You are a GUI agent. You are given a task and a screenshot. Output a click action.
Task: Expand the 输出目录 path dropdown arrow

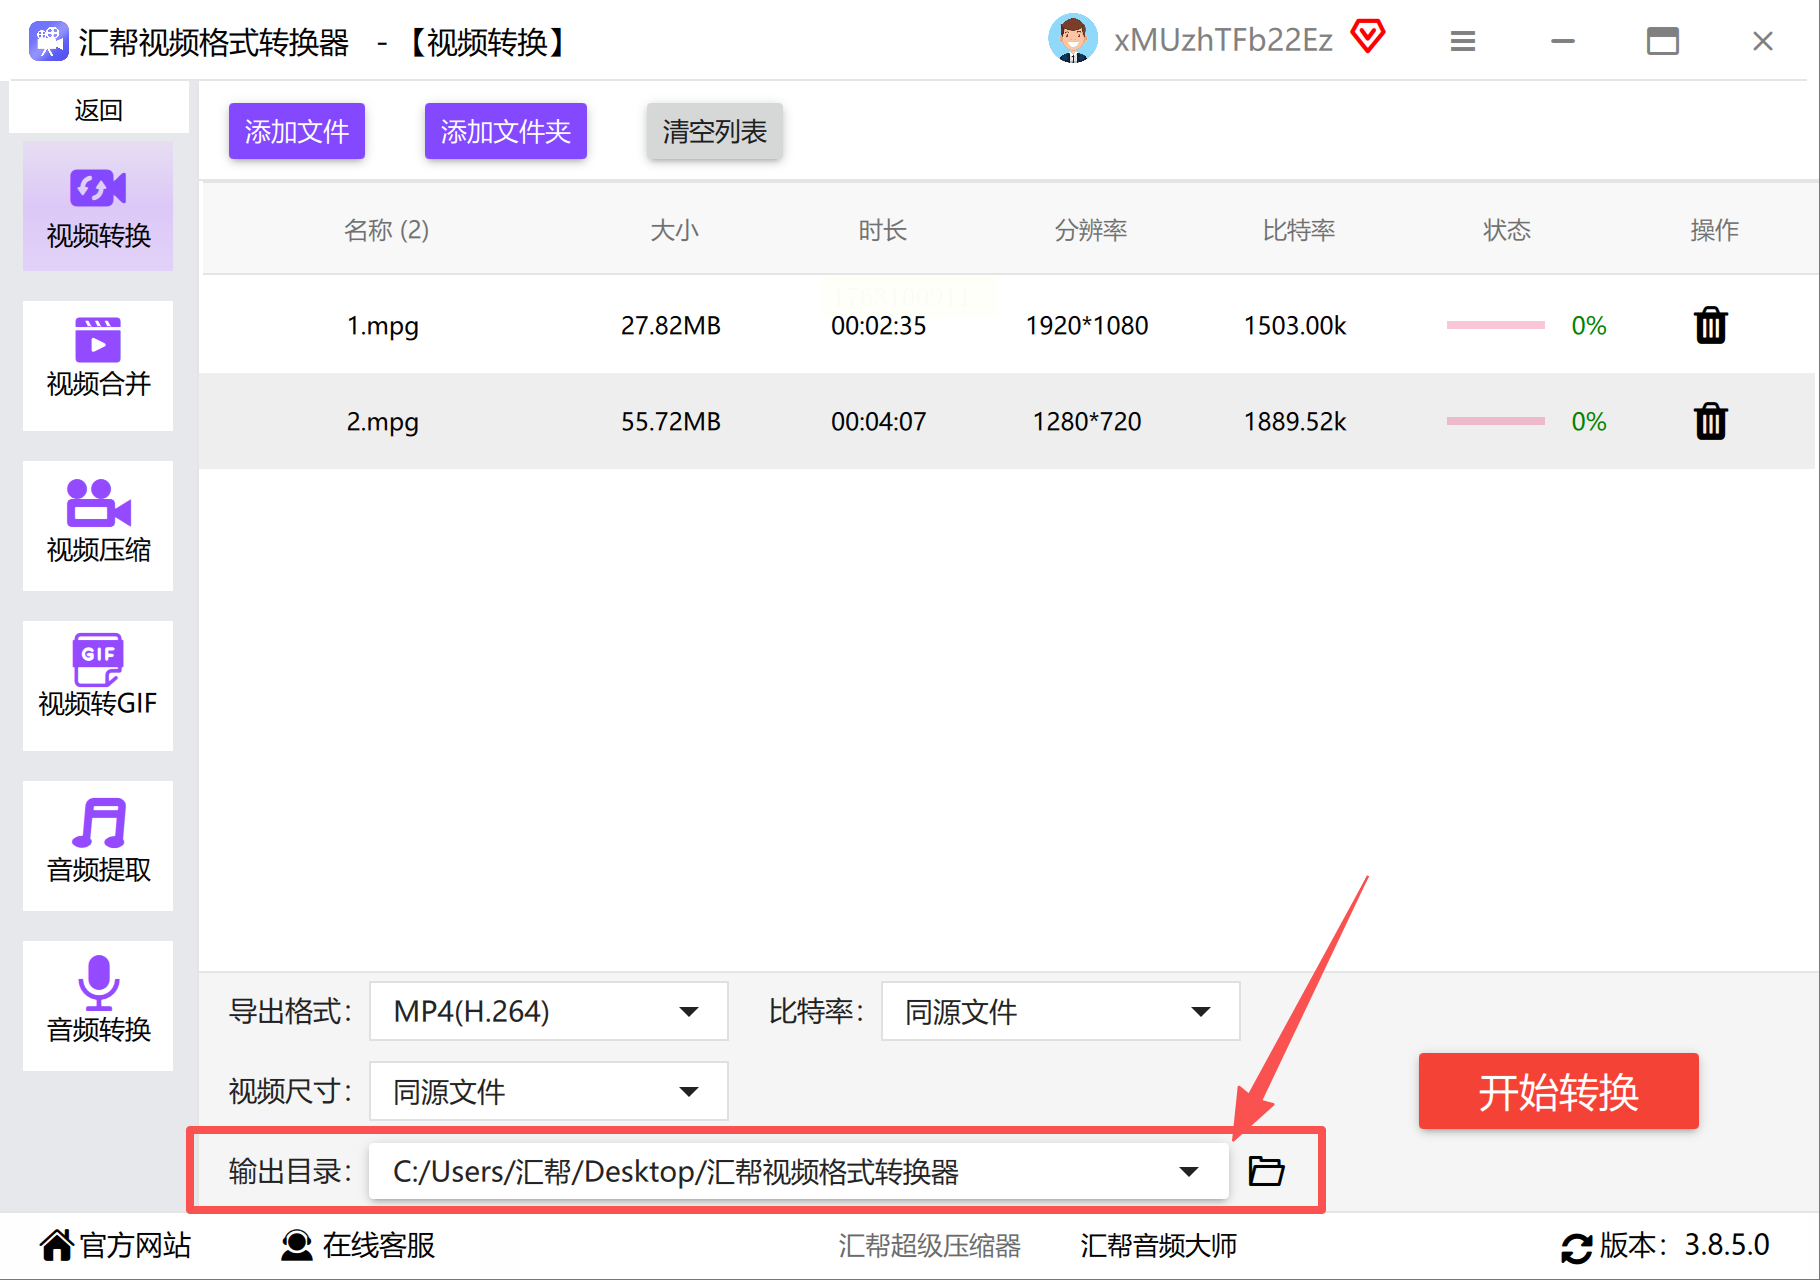point(1188,1171)
